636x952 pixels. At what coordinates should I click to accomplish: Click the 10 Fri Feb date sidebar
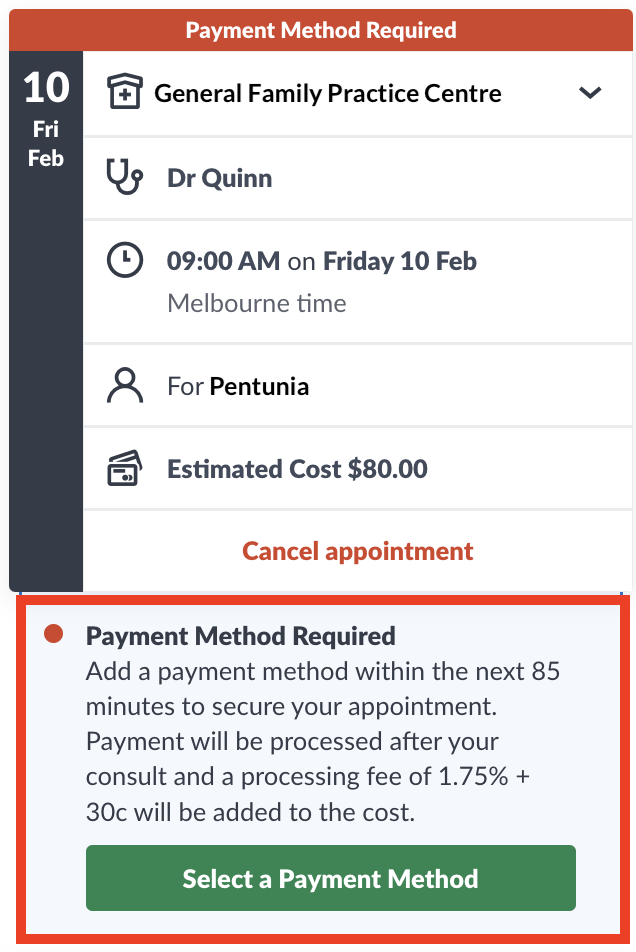click(46, 321)
